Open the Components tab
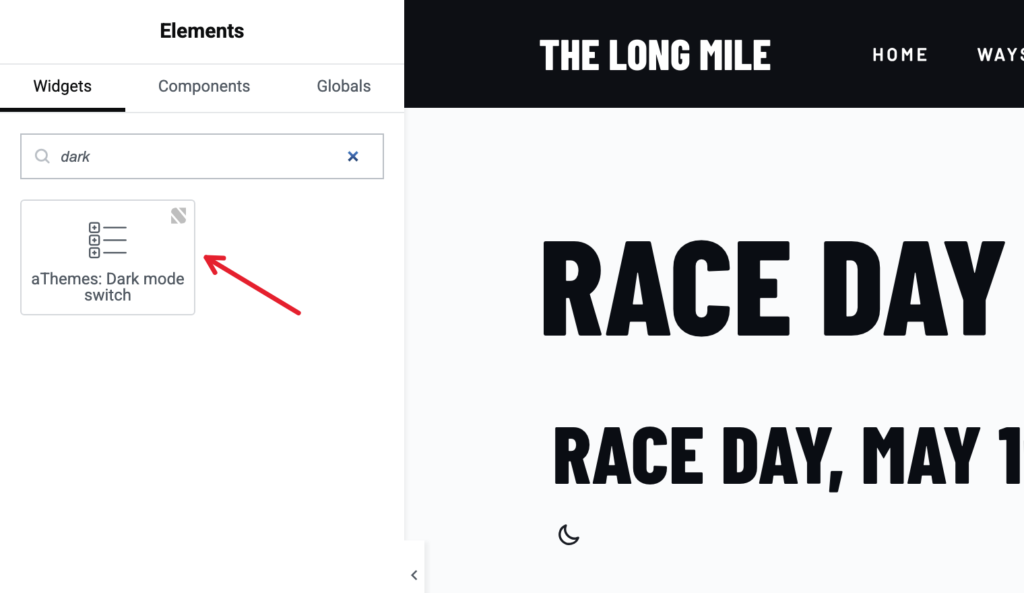Screen dimensions: 1024x593 [204, 86]
